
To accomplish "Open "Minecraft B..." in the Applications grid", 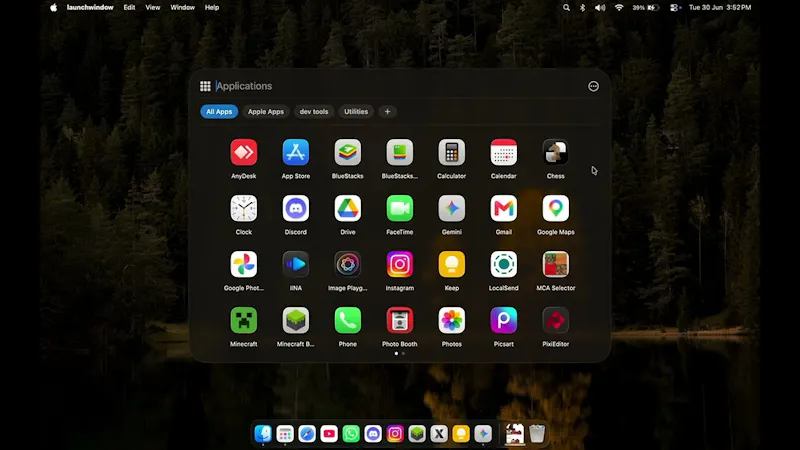I will [295, 320].
